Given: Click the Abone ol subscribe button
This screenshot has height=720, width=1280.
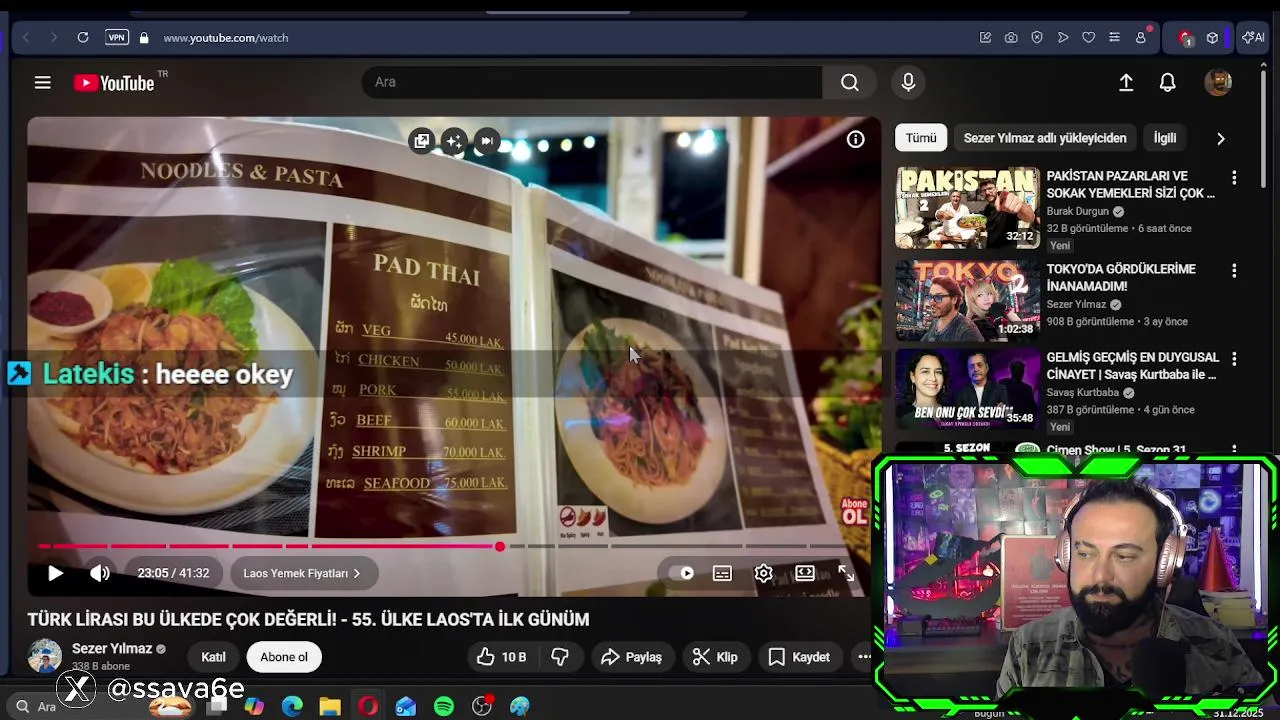Looking at the screenshot, I should 284,657.
